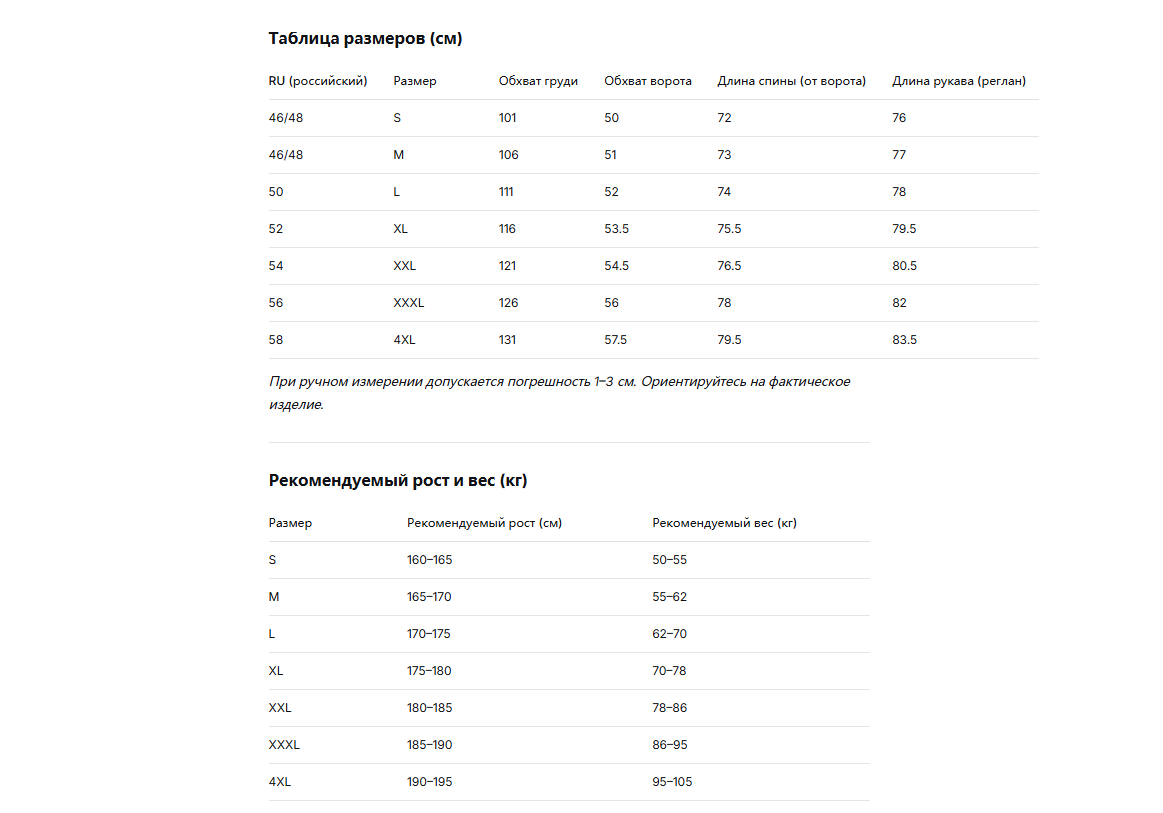
Task: Click the 'Рекомендуемый вес (кг)' column header
Action: [x=725, y=523]
